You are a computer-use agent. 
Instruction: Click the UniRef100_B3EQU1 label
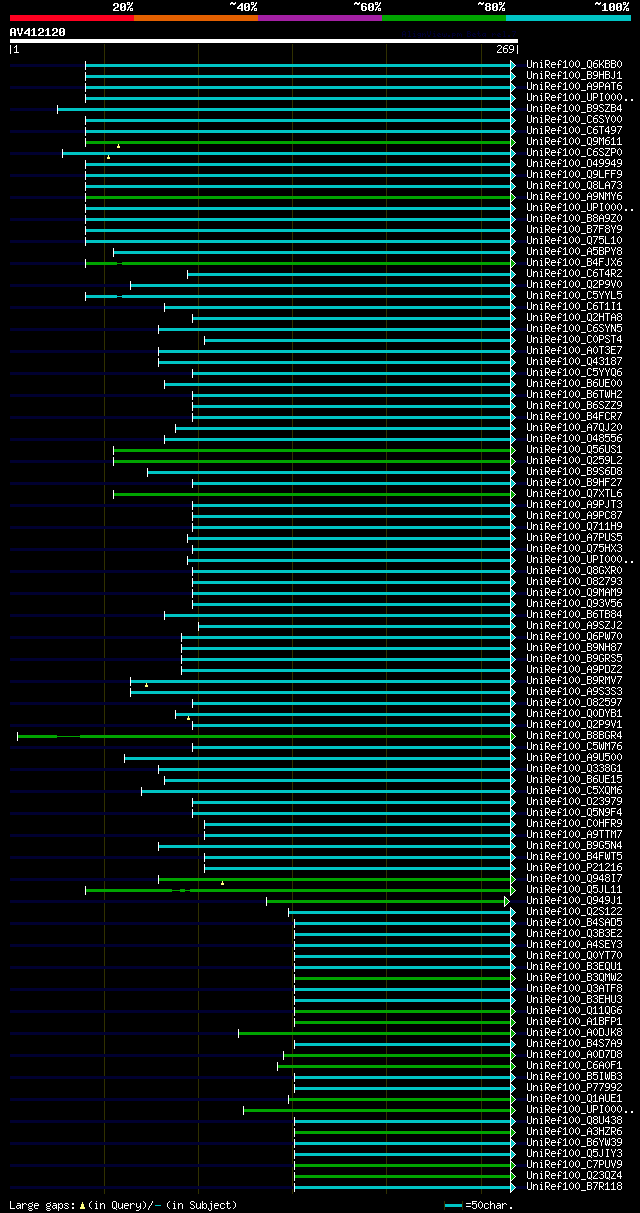(574, 966)
